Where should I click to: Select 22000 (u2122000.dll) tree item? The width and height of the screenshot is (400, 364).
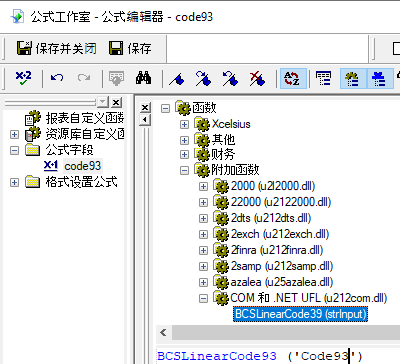(x=281, y=202)
